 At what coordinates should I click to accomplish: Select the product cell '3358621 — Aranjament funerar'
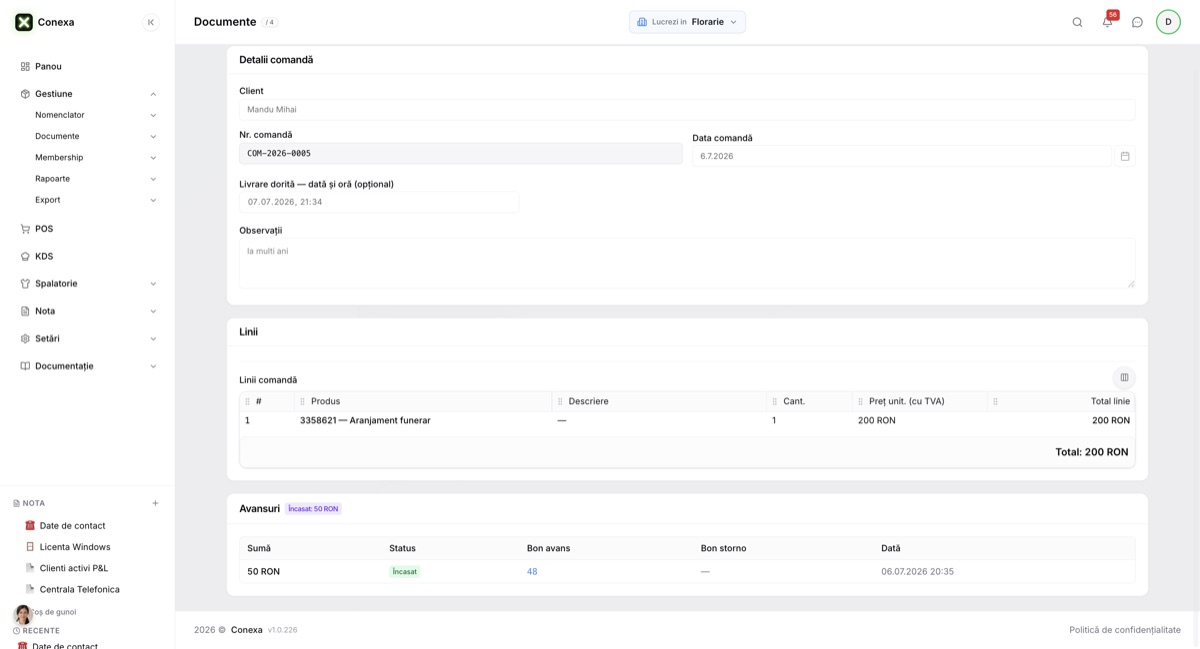(365, 421)
